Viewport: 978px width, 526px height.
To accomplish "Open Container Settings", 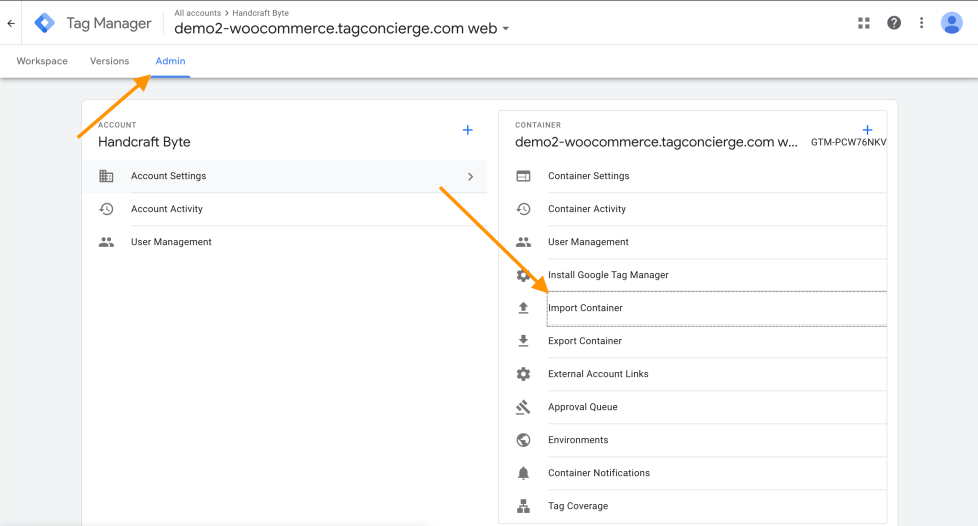I will (589, 176).
